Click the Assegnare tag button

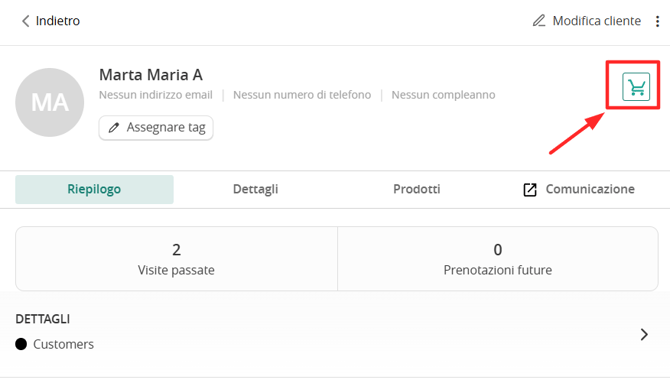156,127
